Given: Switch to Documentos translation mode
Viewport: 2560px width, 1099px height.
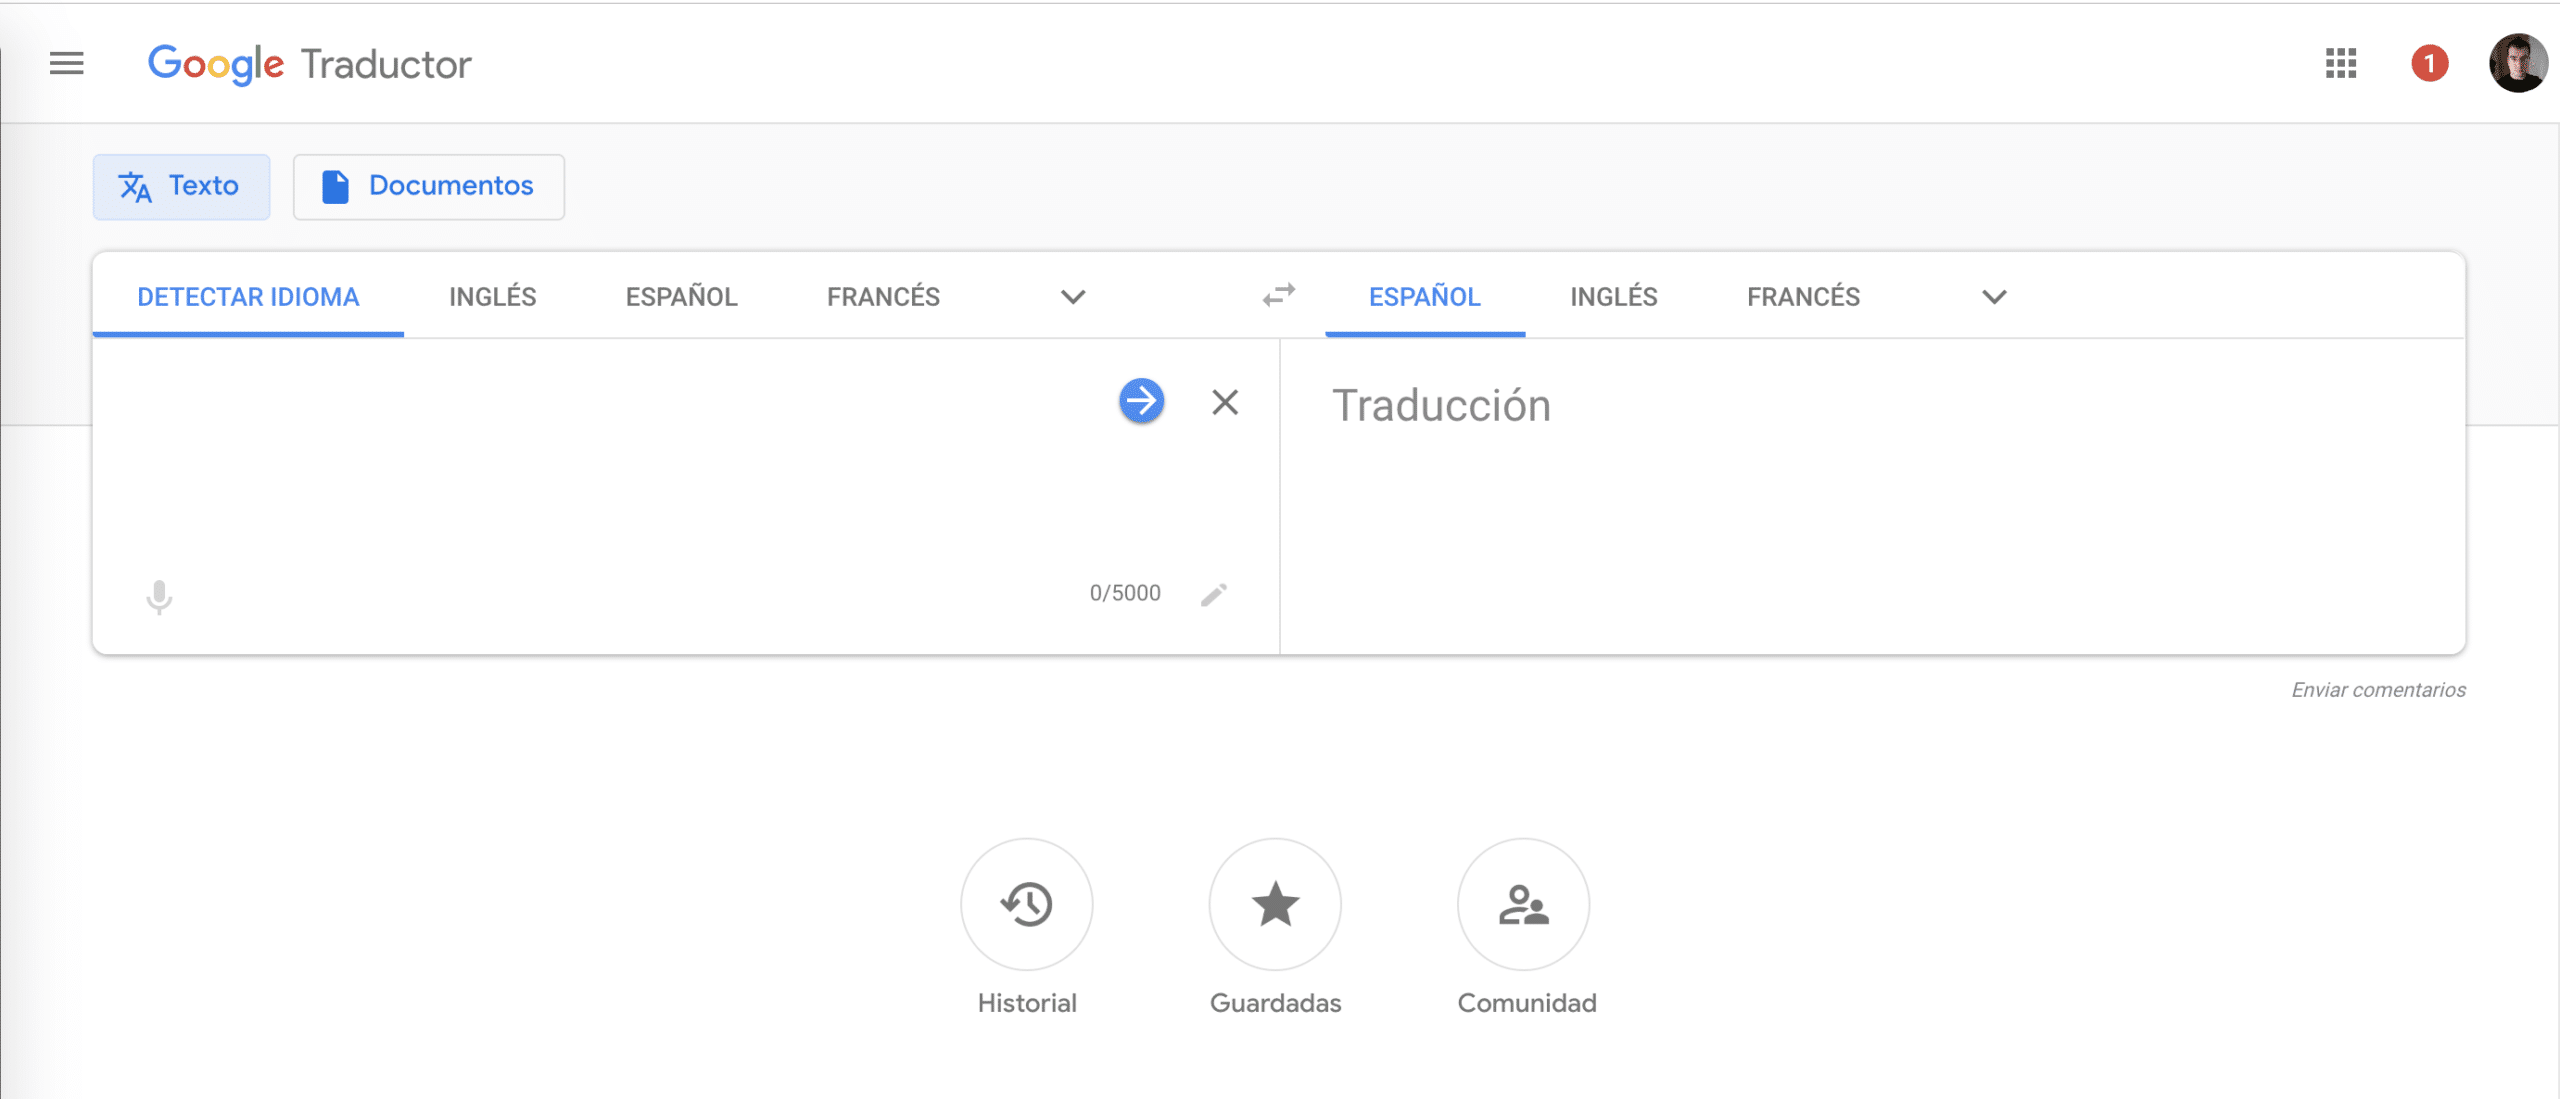Looking at the screenshot, I should point(428,186).
